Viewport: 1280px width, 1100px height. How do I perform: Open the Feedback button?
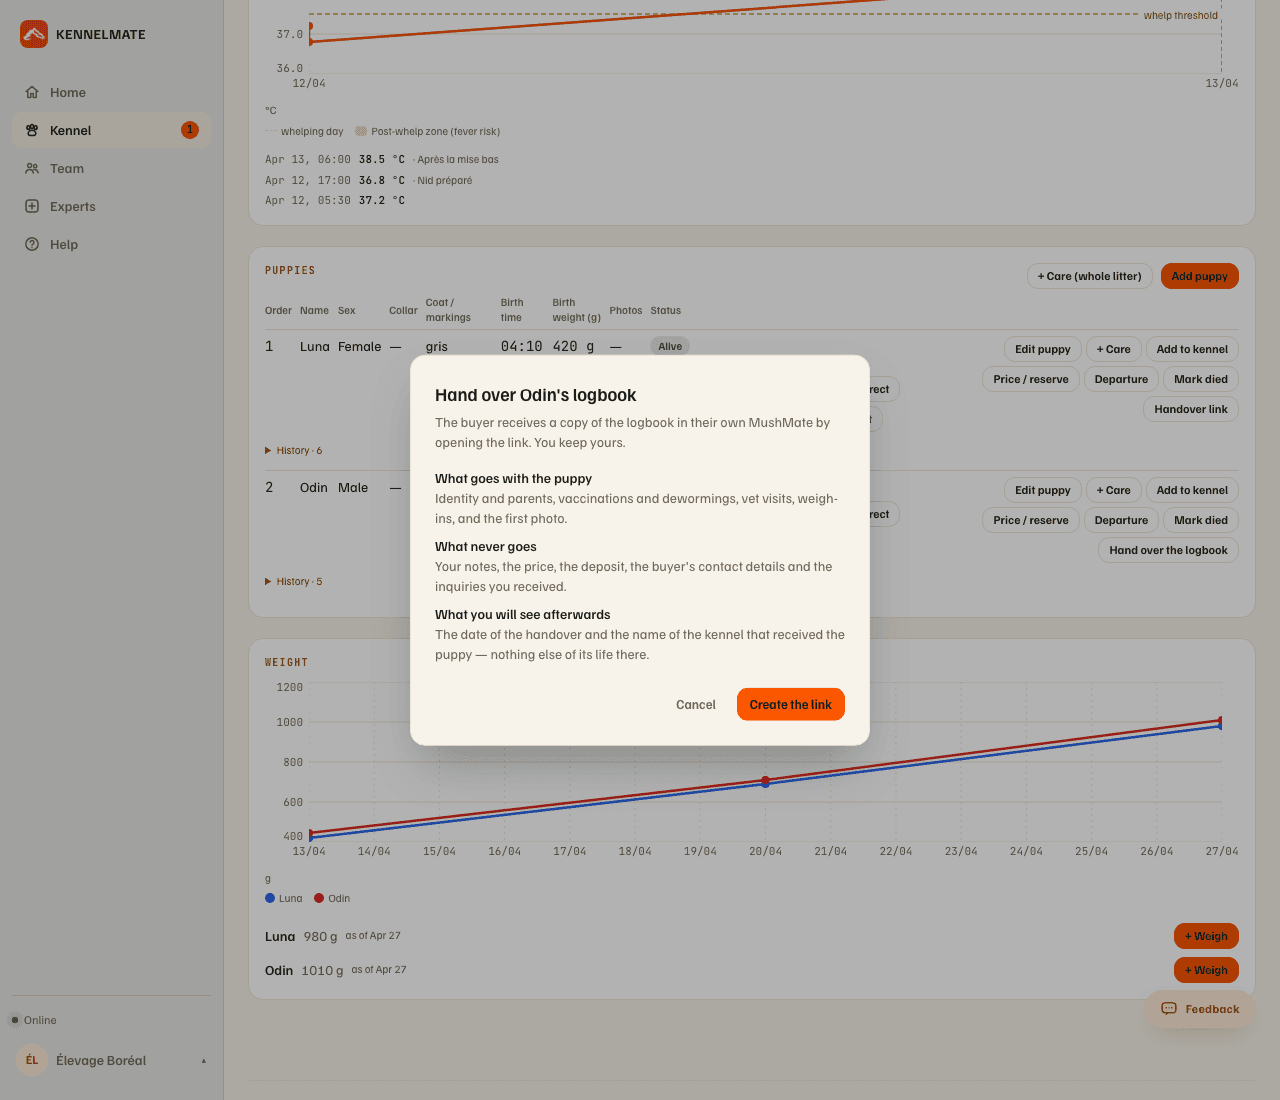point(1200,1009)
